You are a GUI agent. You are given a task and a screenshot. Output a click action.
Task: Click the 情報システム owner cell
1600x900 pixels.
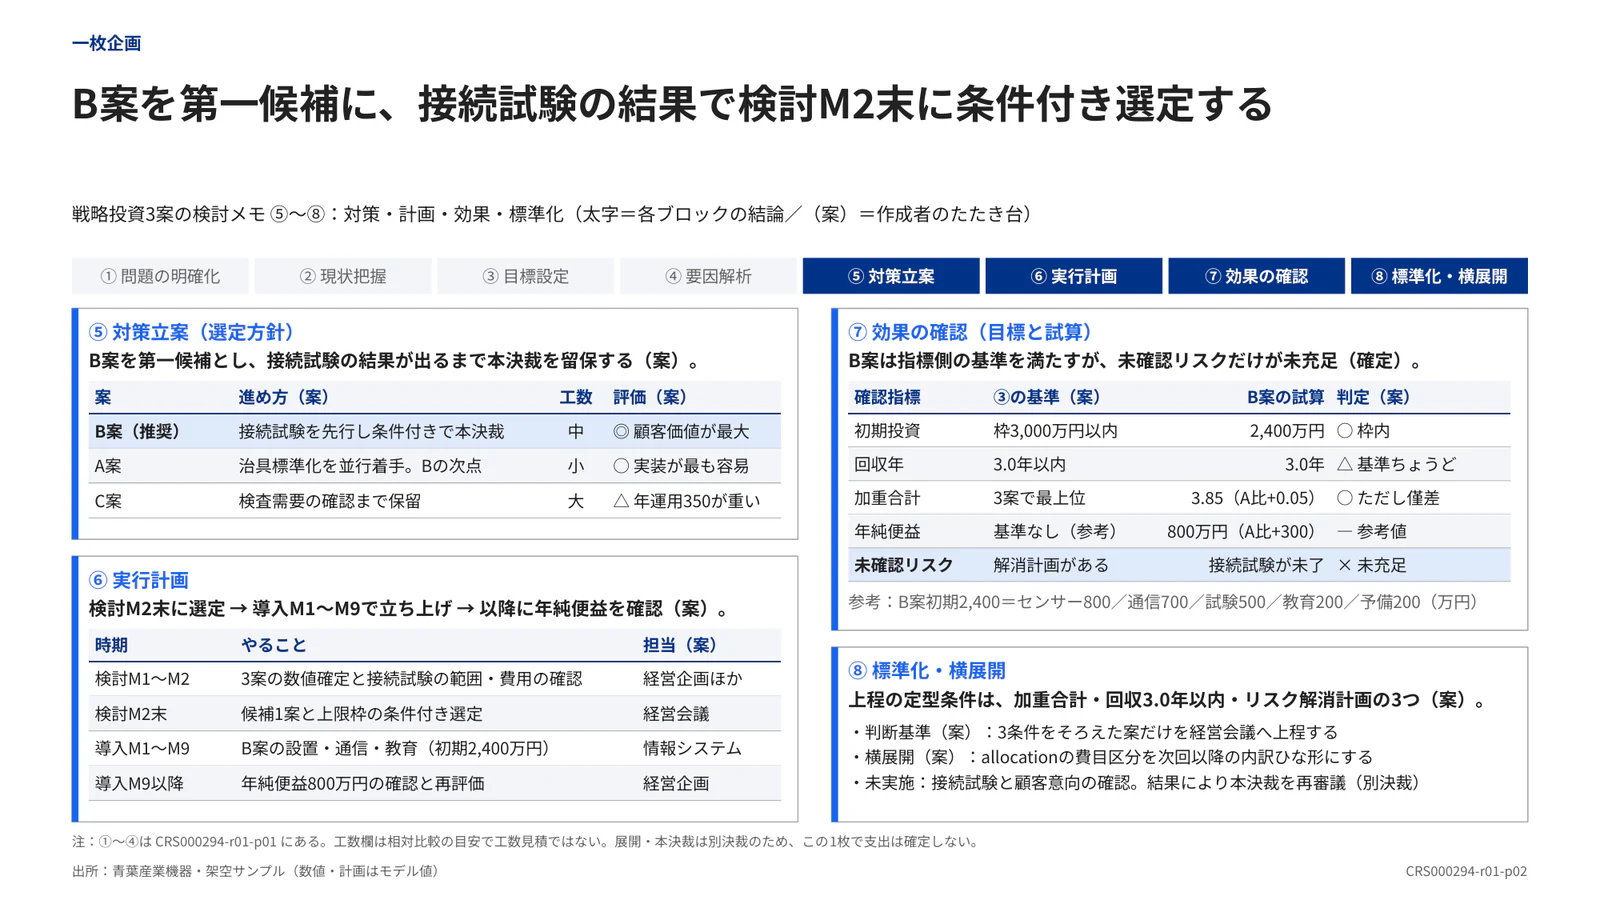[692, 749]
